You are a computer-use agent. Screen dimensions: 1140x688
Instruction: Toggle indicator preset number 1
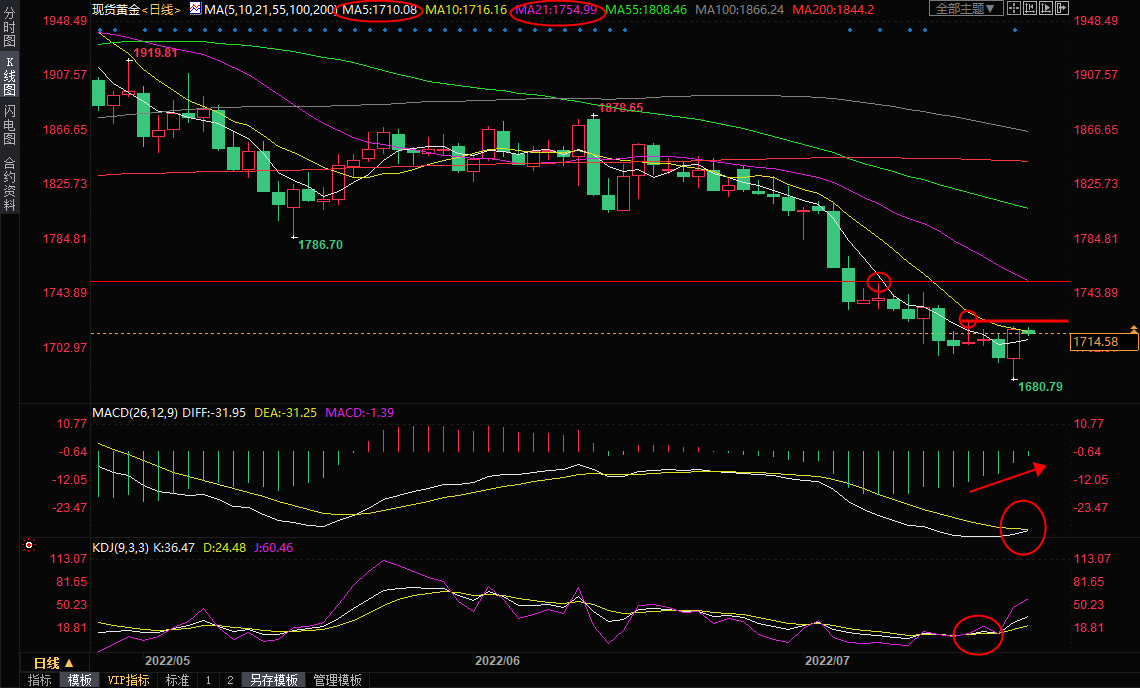coord(207,680)
